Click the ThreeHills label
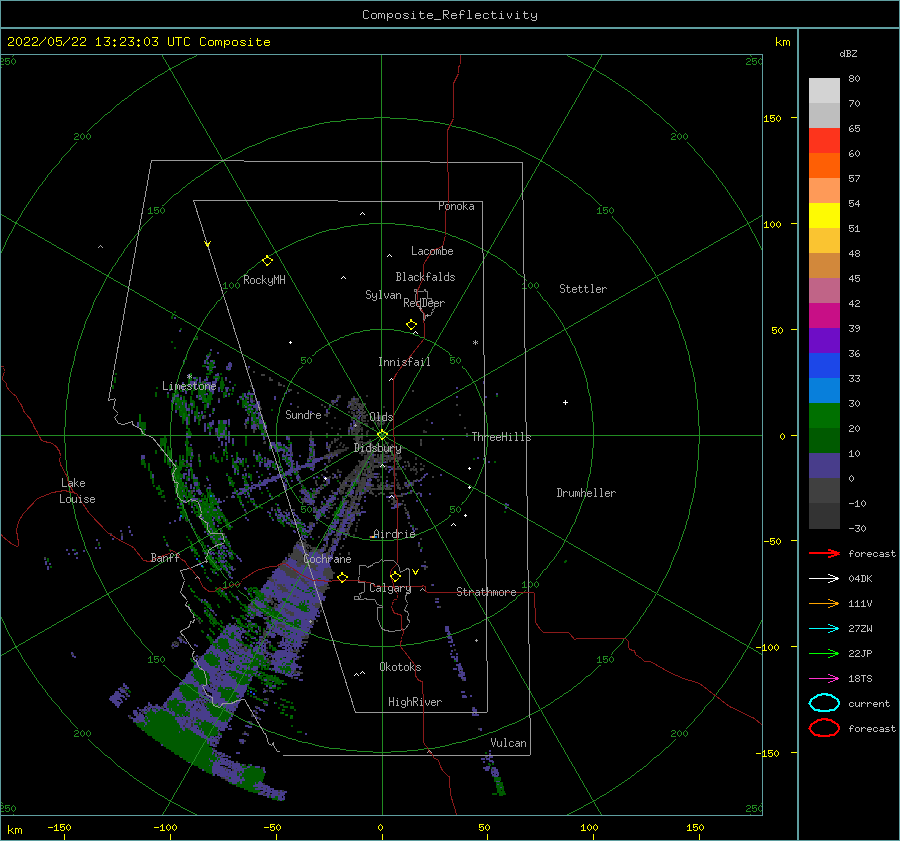This screenshot has height=841, width=900. point(502,437)
